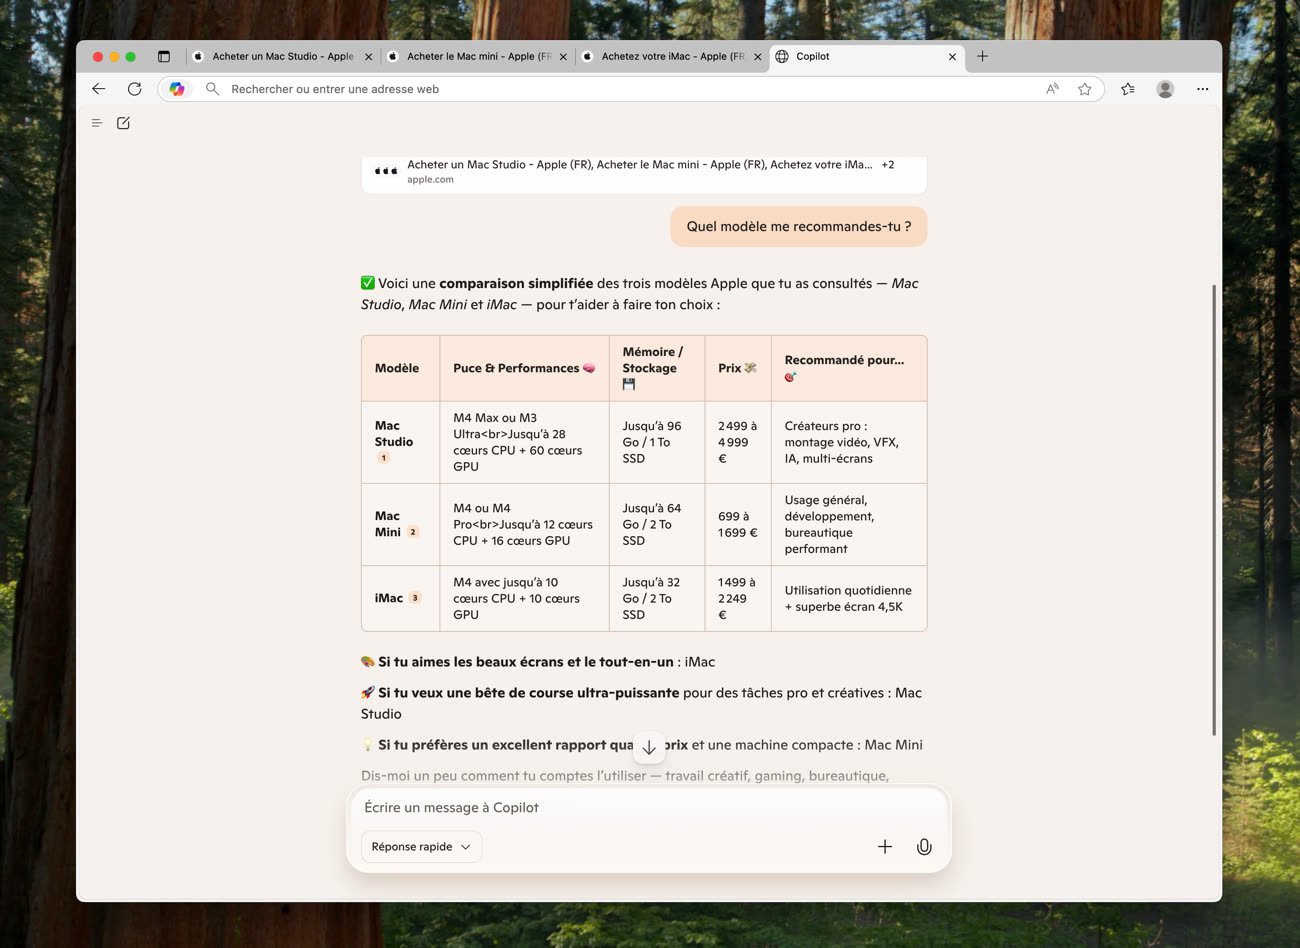Click the plus attachment button in composer
This screenshot has width=1300, height=948.
(x=885, y=847)
